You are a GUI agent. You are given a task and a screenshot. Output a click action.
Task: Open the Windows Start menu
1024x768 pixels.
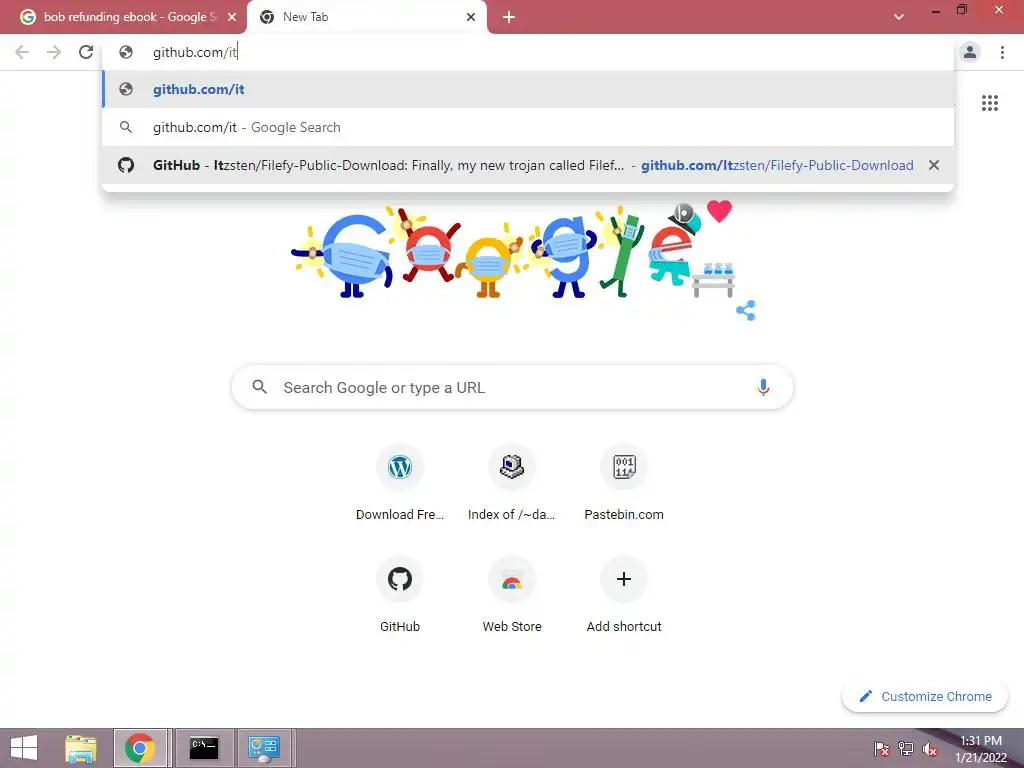pyautogui.click(x=24, y=748)
